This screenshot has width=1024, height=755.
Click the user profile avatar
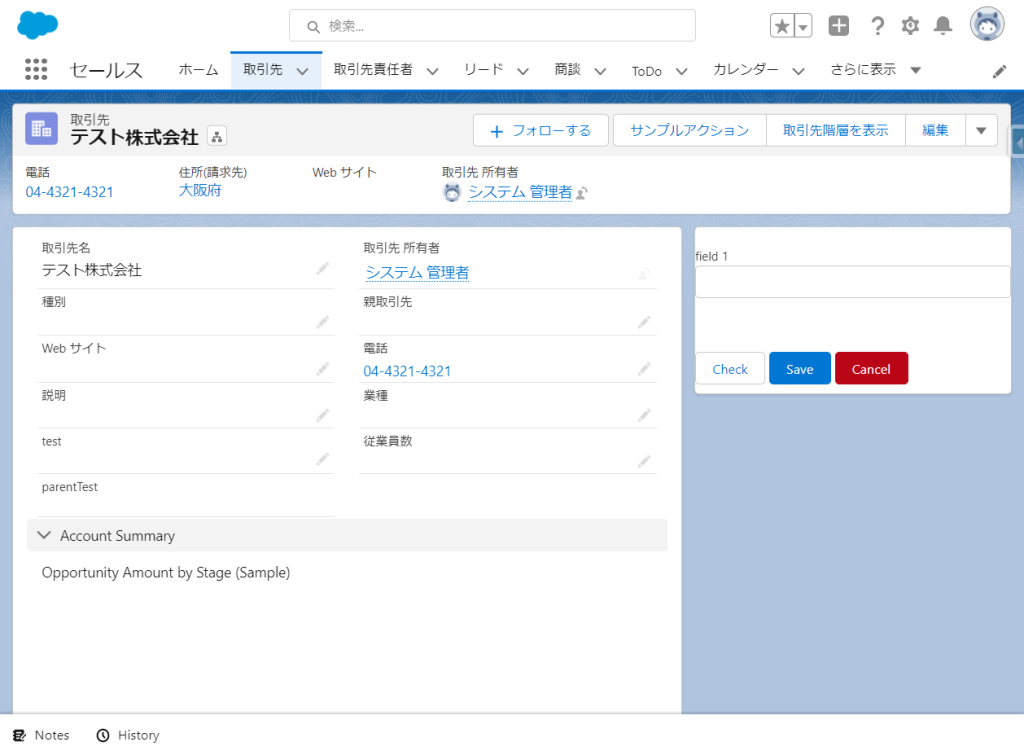[987, 25]
